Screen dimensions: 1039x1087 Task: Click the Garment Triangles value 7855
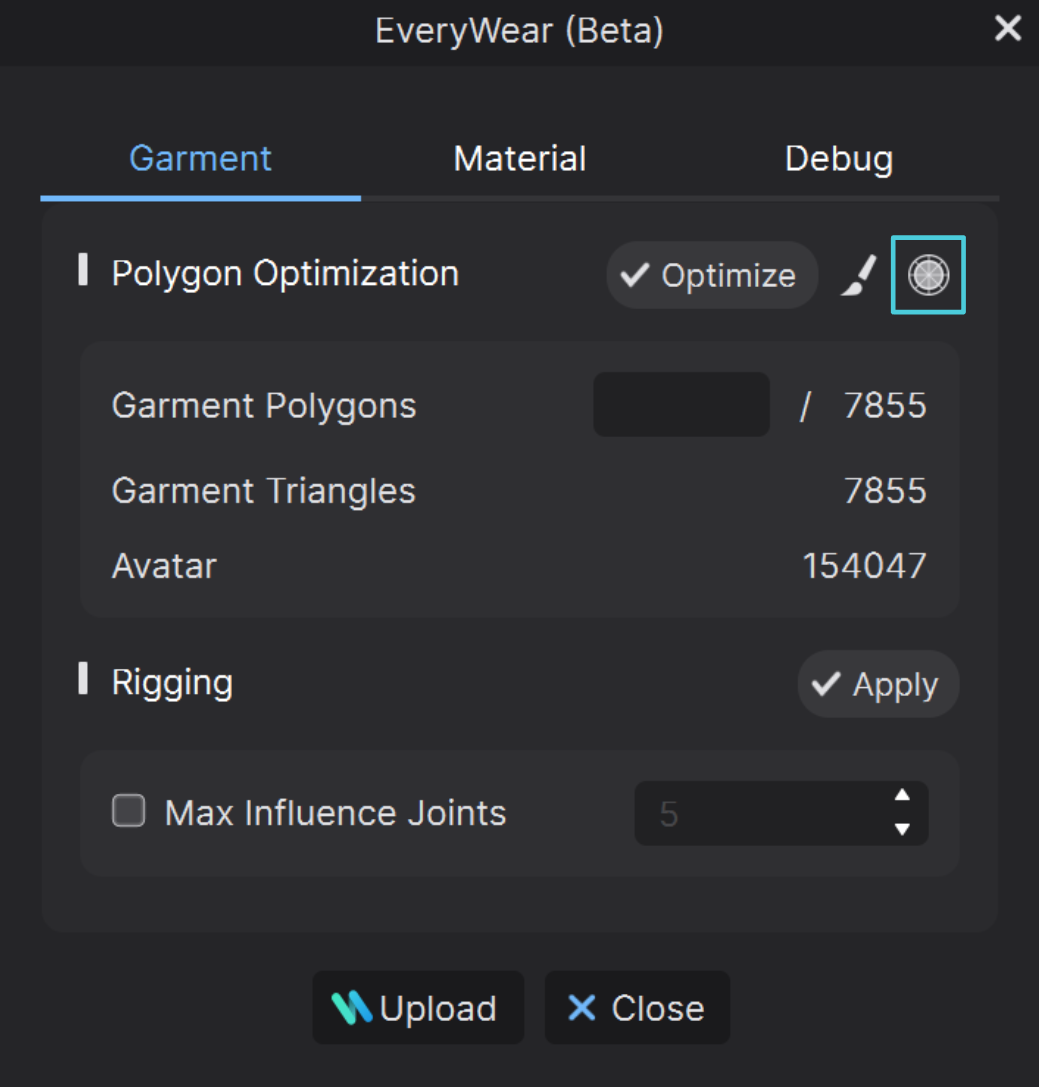(x=885, y=491)
